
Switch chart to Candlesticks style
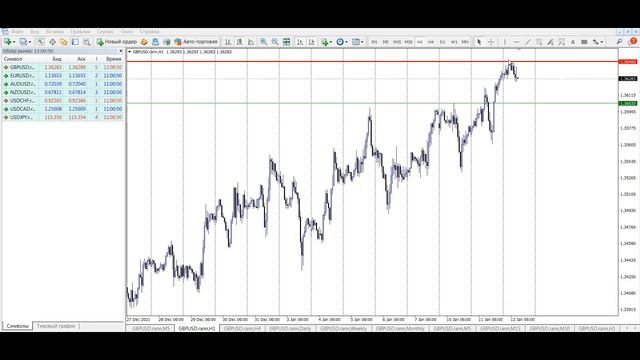click(x=240, y=42)
